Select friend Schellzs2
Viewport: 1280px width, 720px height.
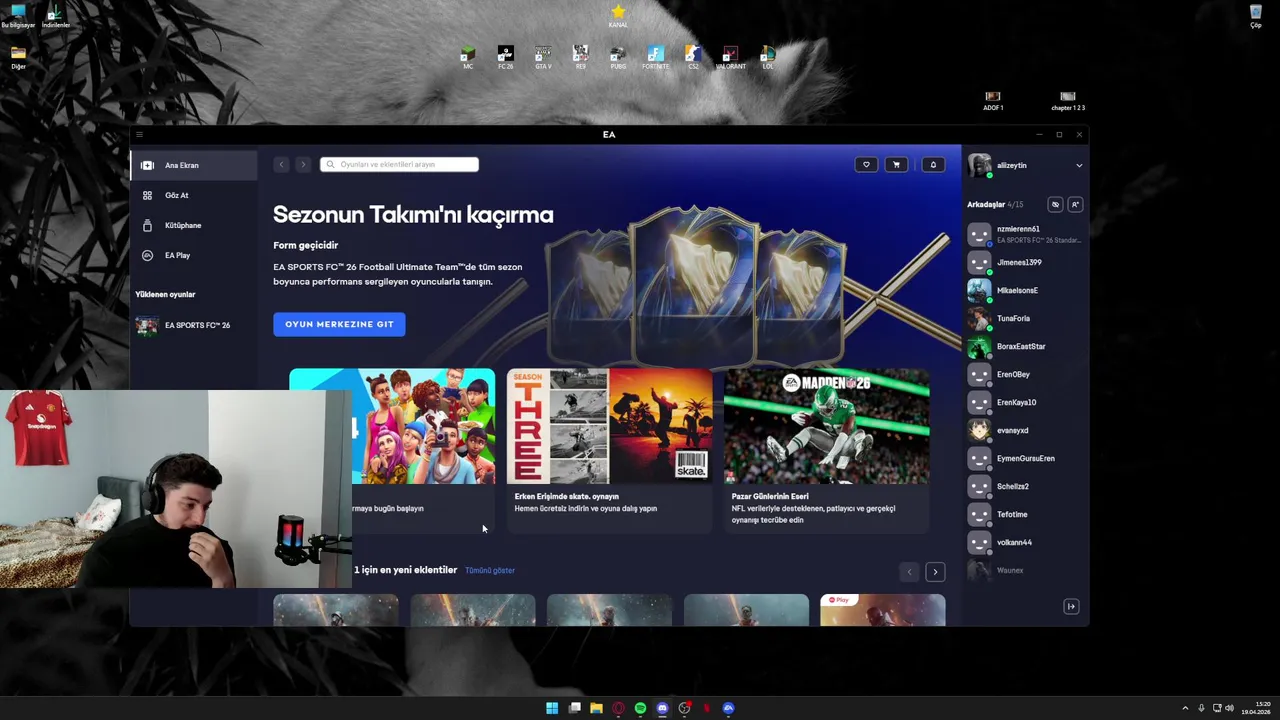tap(1024, 486)
